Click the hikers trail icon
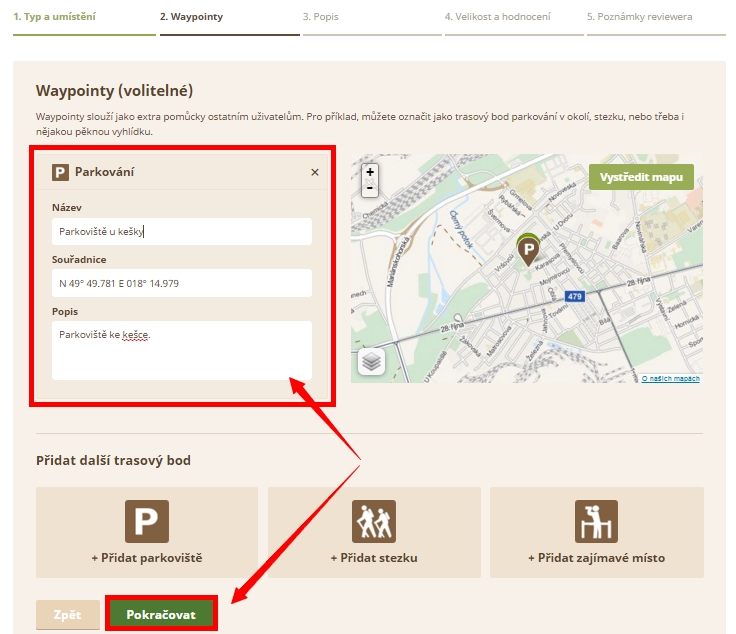The height and width of the screenshot is (634, 736). click(x=374, y=521)
